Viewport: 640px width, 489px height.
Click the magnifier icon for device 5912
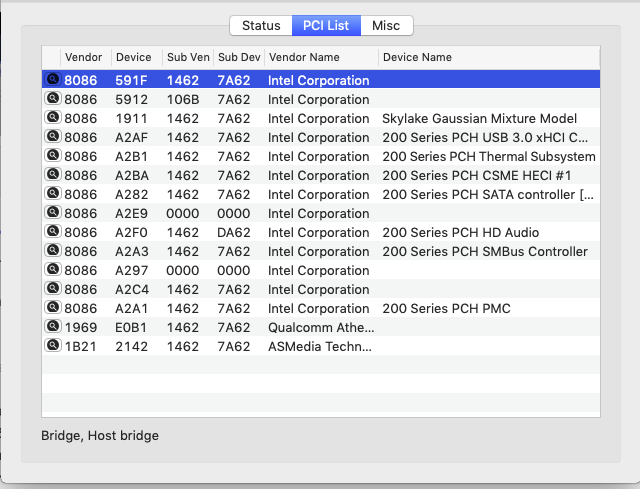pyautogui.click(x=53, y=98)
